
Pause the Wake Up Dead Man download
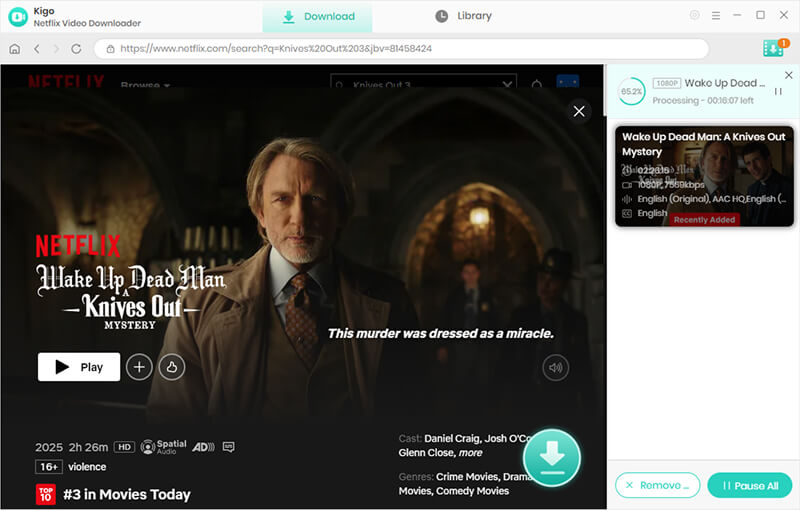point(778,91)
